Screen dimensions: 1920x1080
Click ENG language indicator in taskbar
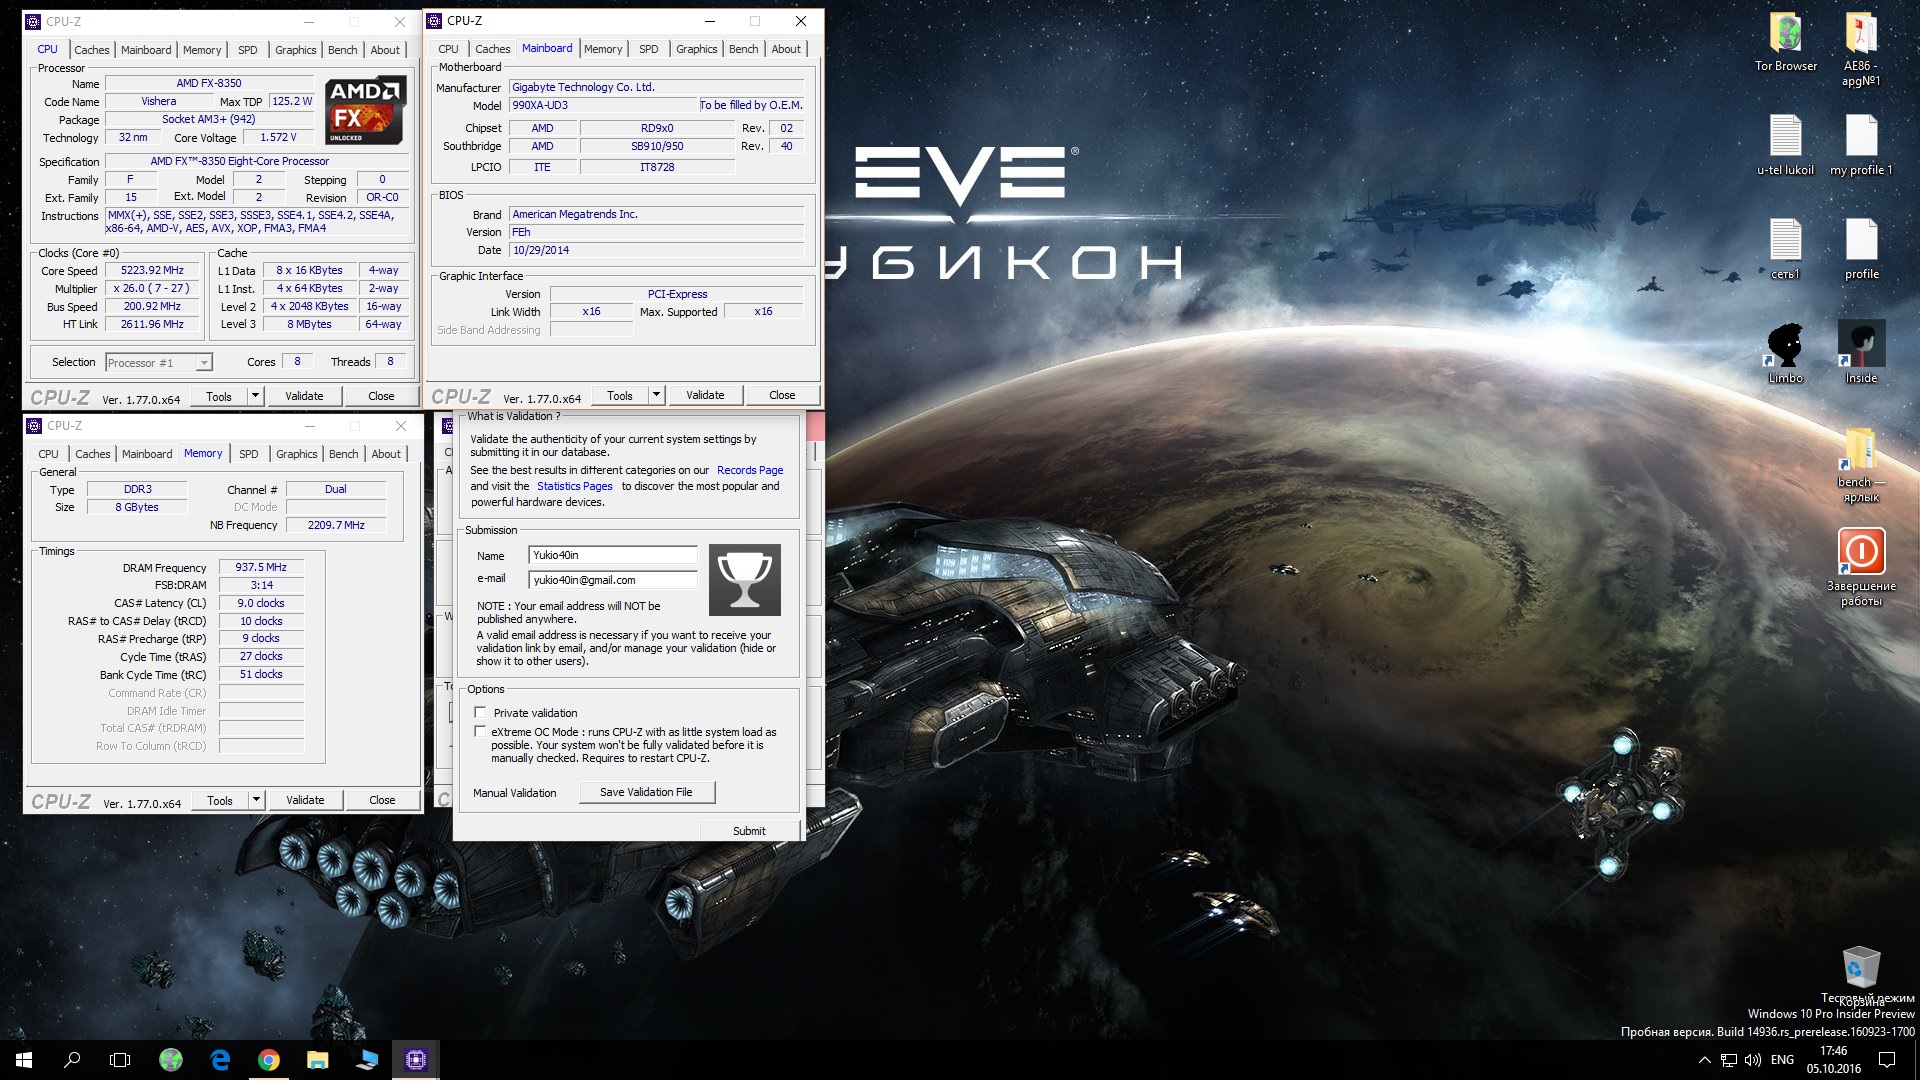1782,1060
